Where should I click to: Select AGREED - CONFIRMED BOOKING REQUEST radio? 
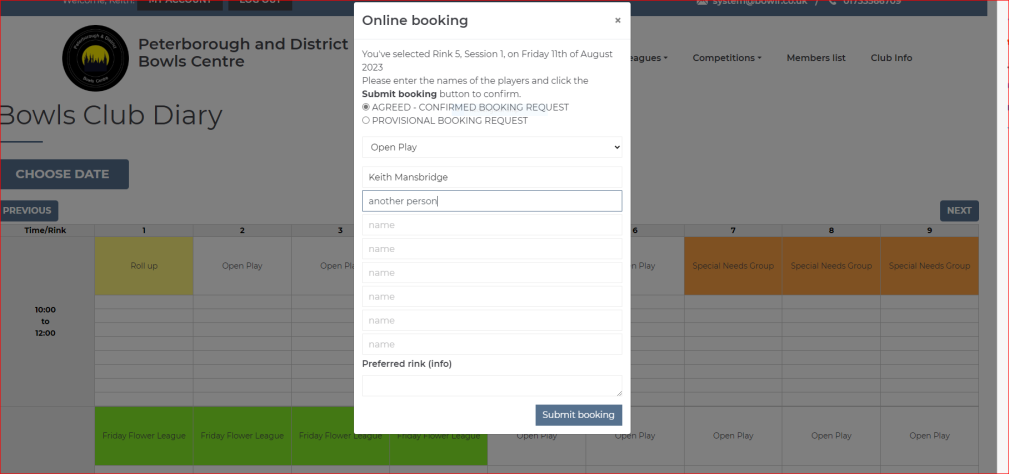[366, 107]
